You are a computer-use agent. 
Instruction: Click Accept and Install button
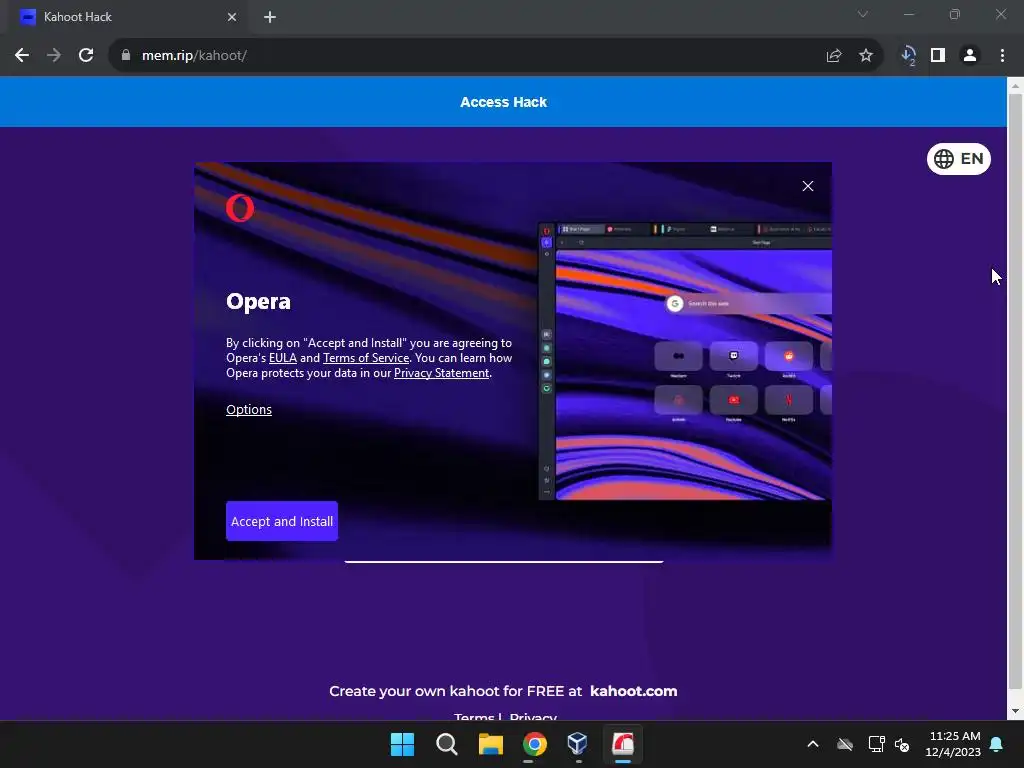coord(282,521)
